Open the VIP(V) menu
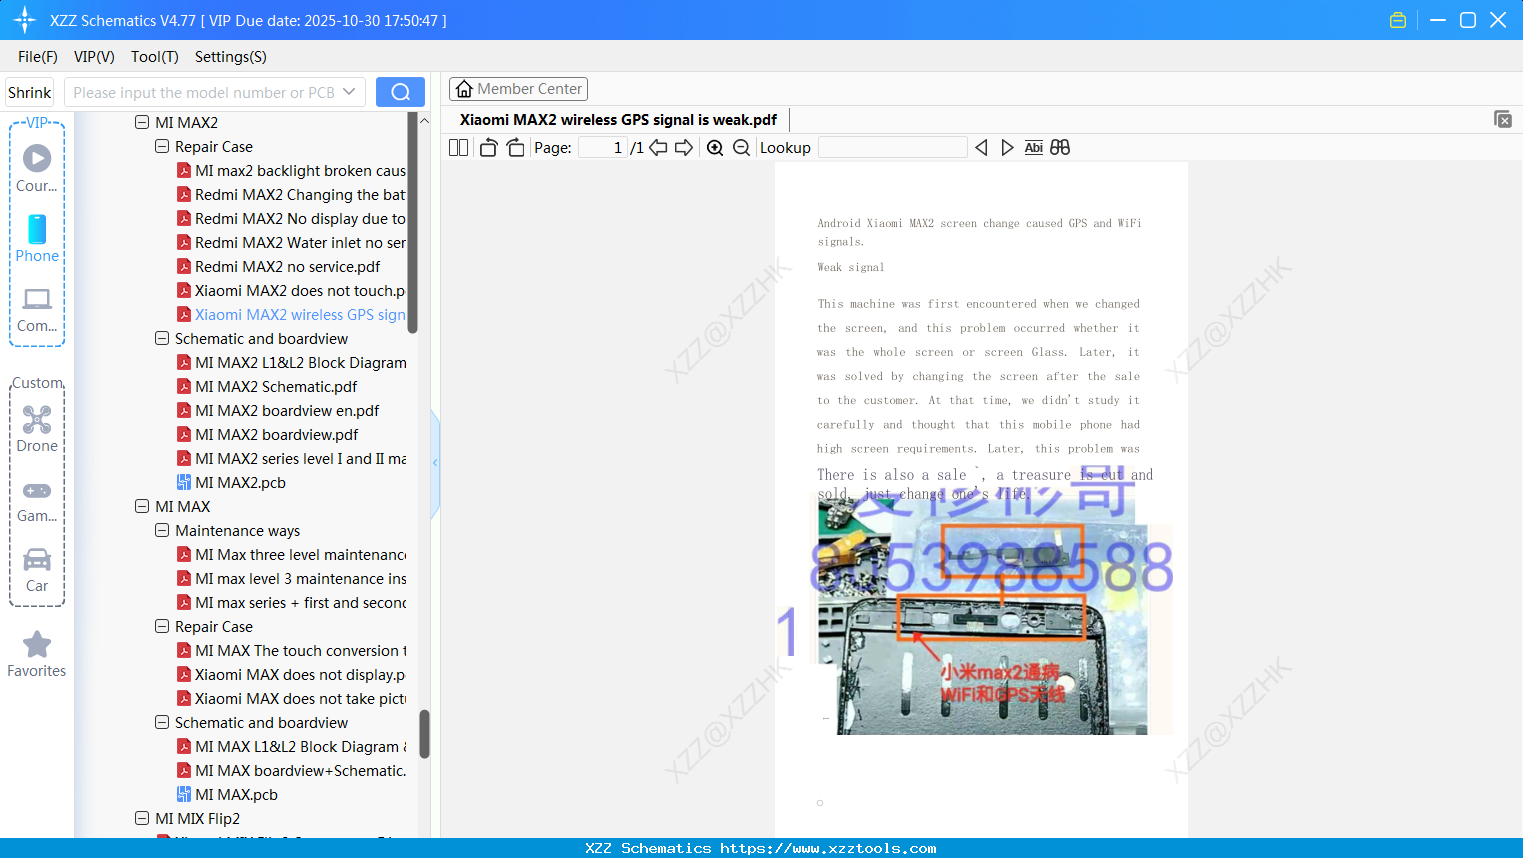Image resolution: width=1523 pixels, height=858 pixels. [94, 57]
